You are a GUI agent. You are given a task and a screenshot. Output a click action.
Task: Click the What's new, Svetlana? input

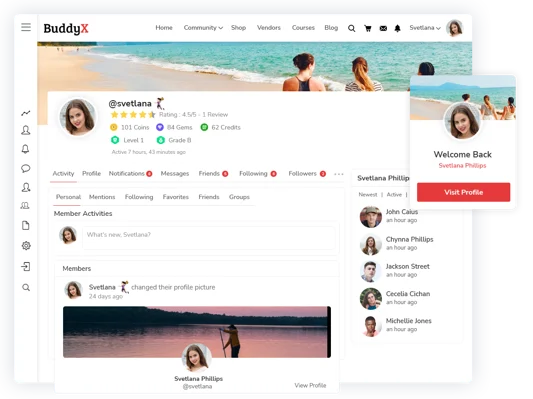tap(208, 238)
